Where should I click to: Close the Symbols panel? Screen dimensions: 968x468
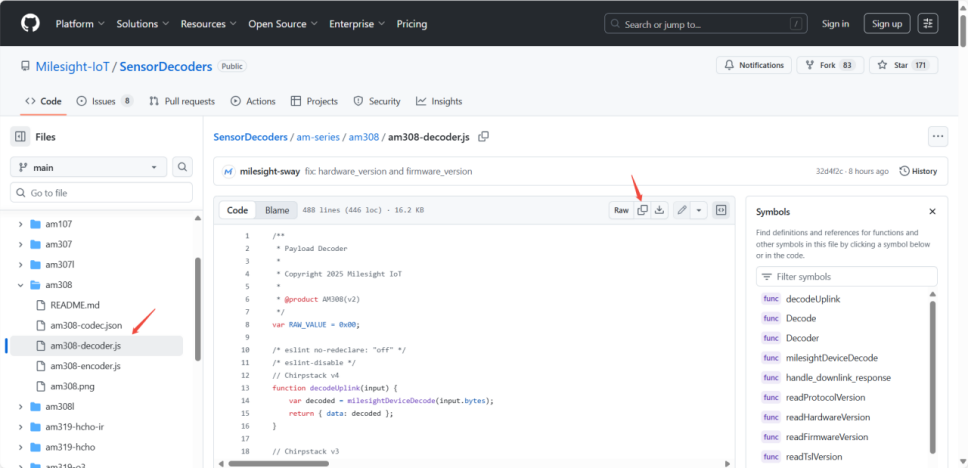(932, 211)
